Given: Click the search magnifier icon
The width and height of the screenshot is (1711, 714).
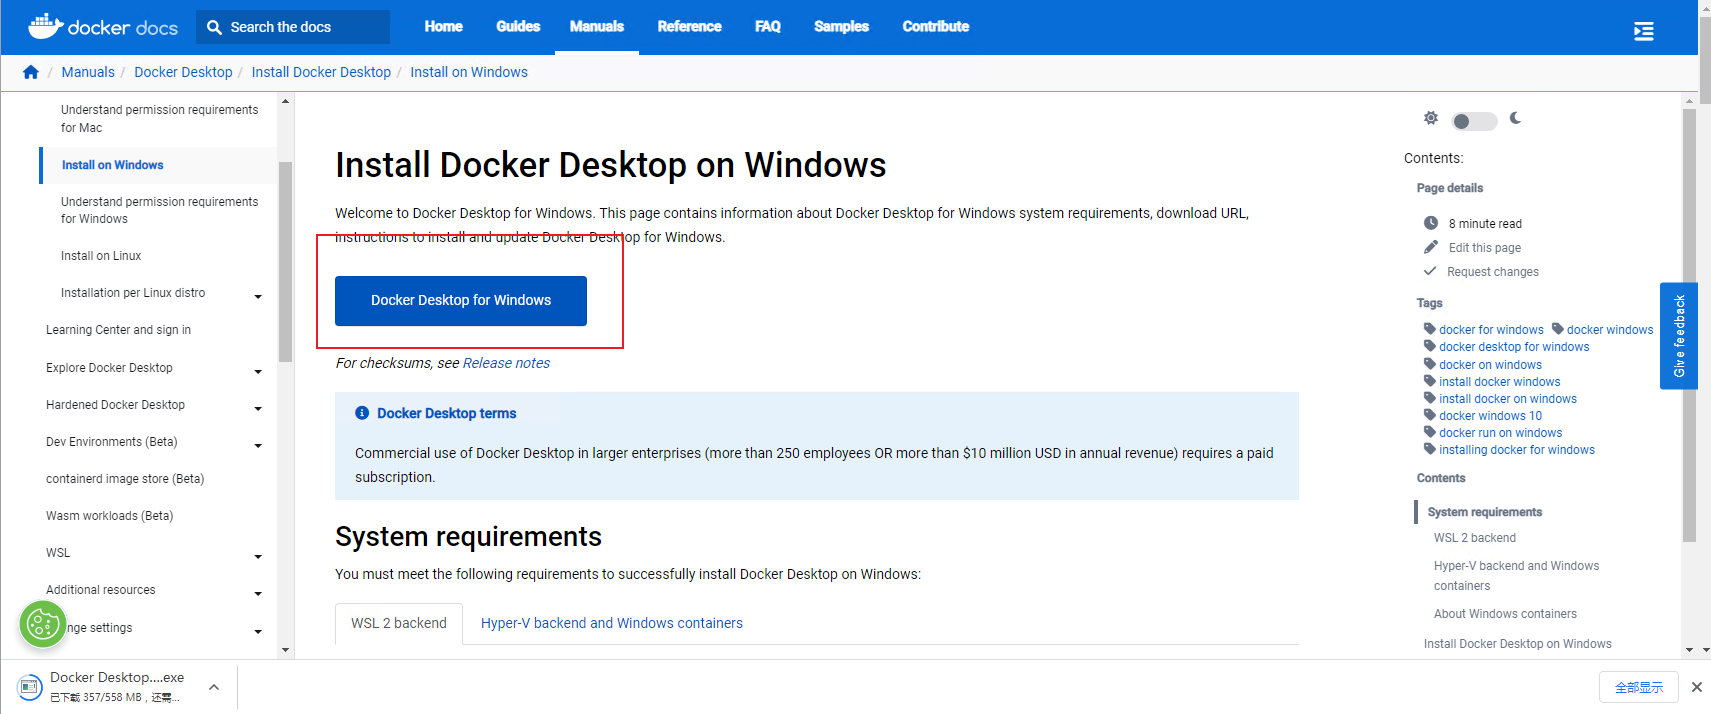Looking at the screenshot, I should pyautogui.click(x=214, y=27).
